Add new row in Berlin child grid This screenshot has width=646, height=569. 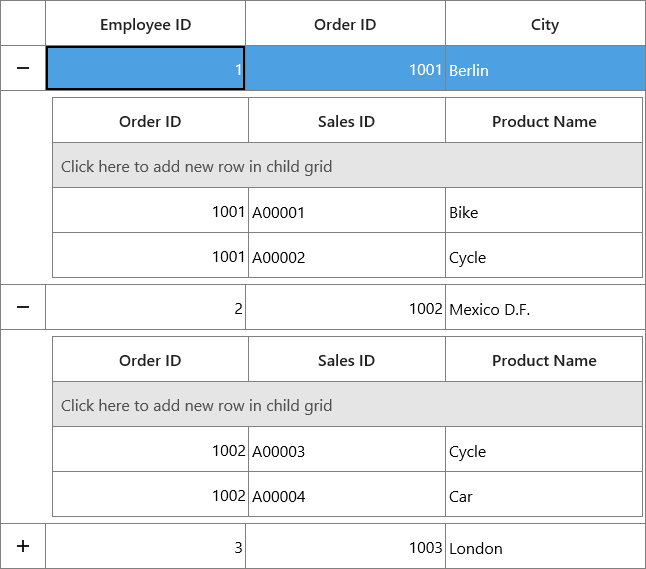(x=347, y=165)
